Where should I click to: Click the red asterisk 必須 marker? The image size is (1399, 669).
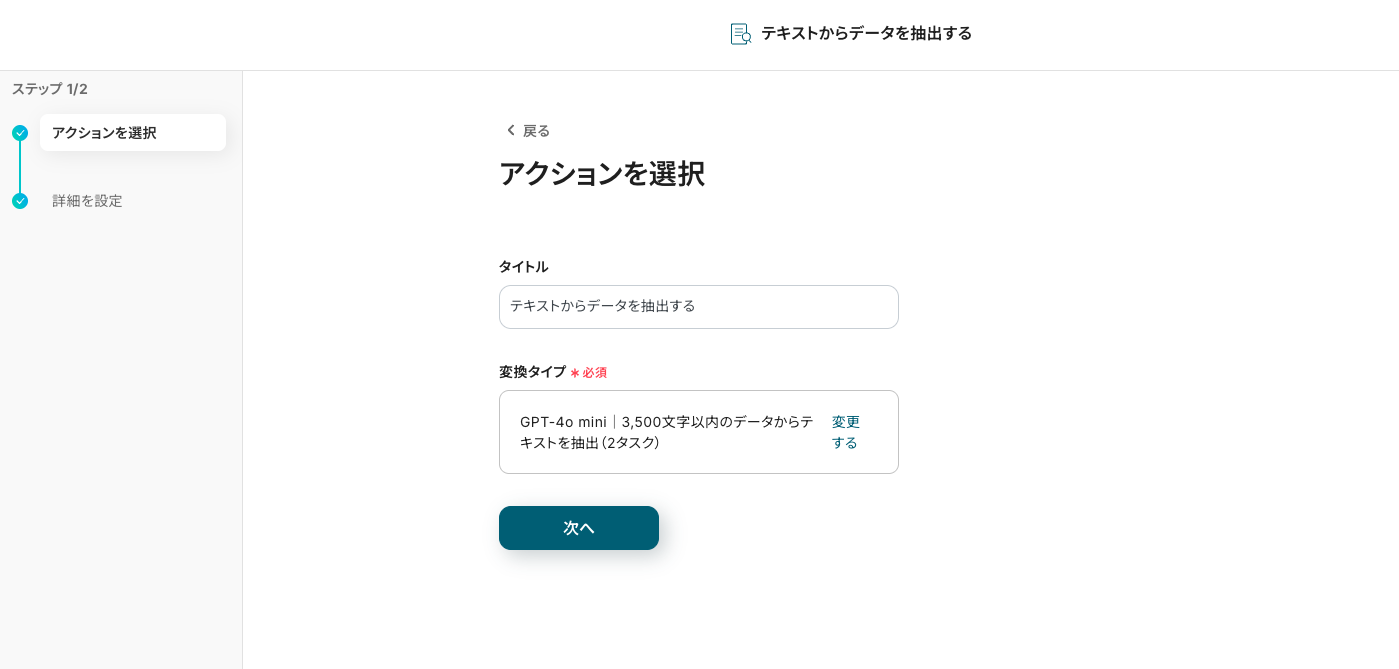[575, 373]
